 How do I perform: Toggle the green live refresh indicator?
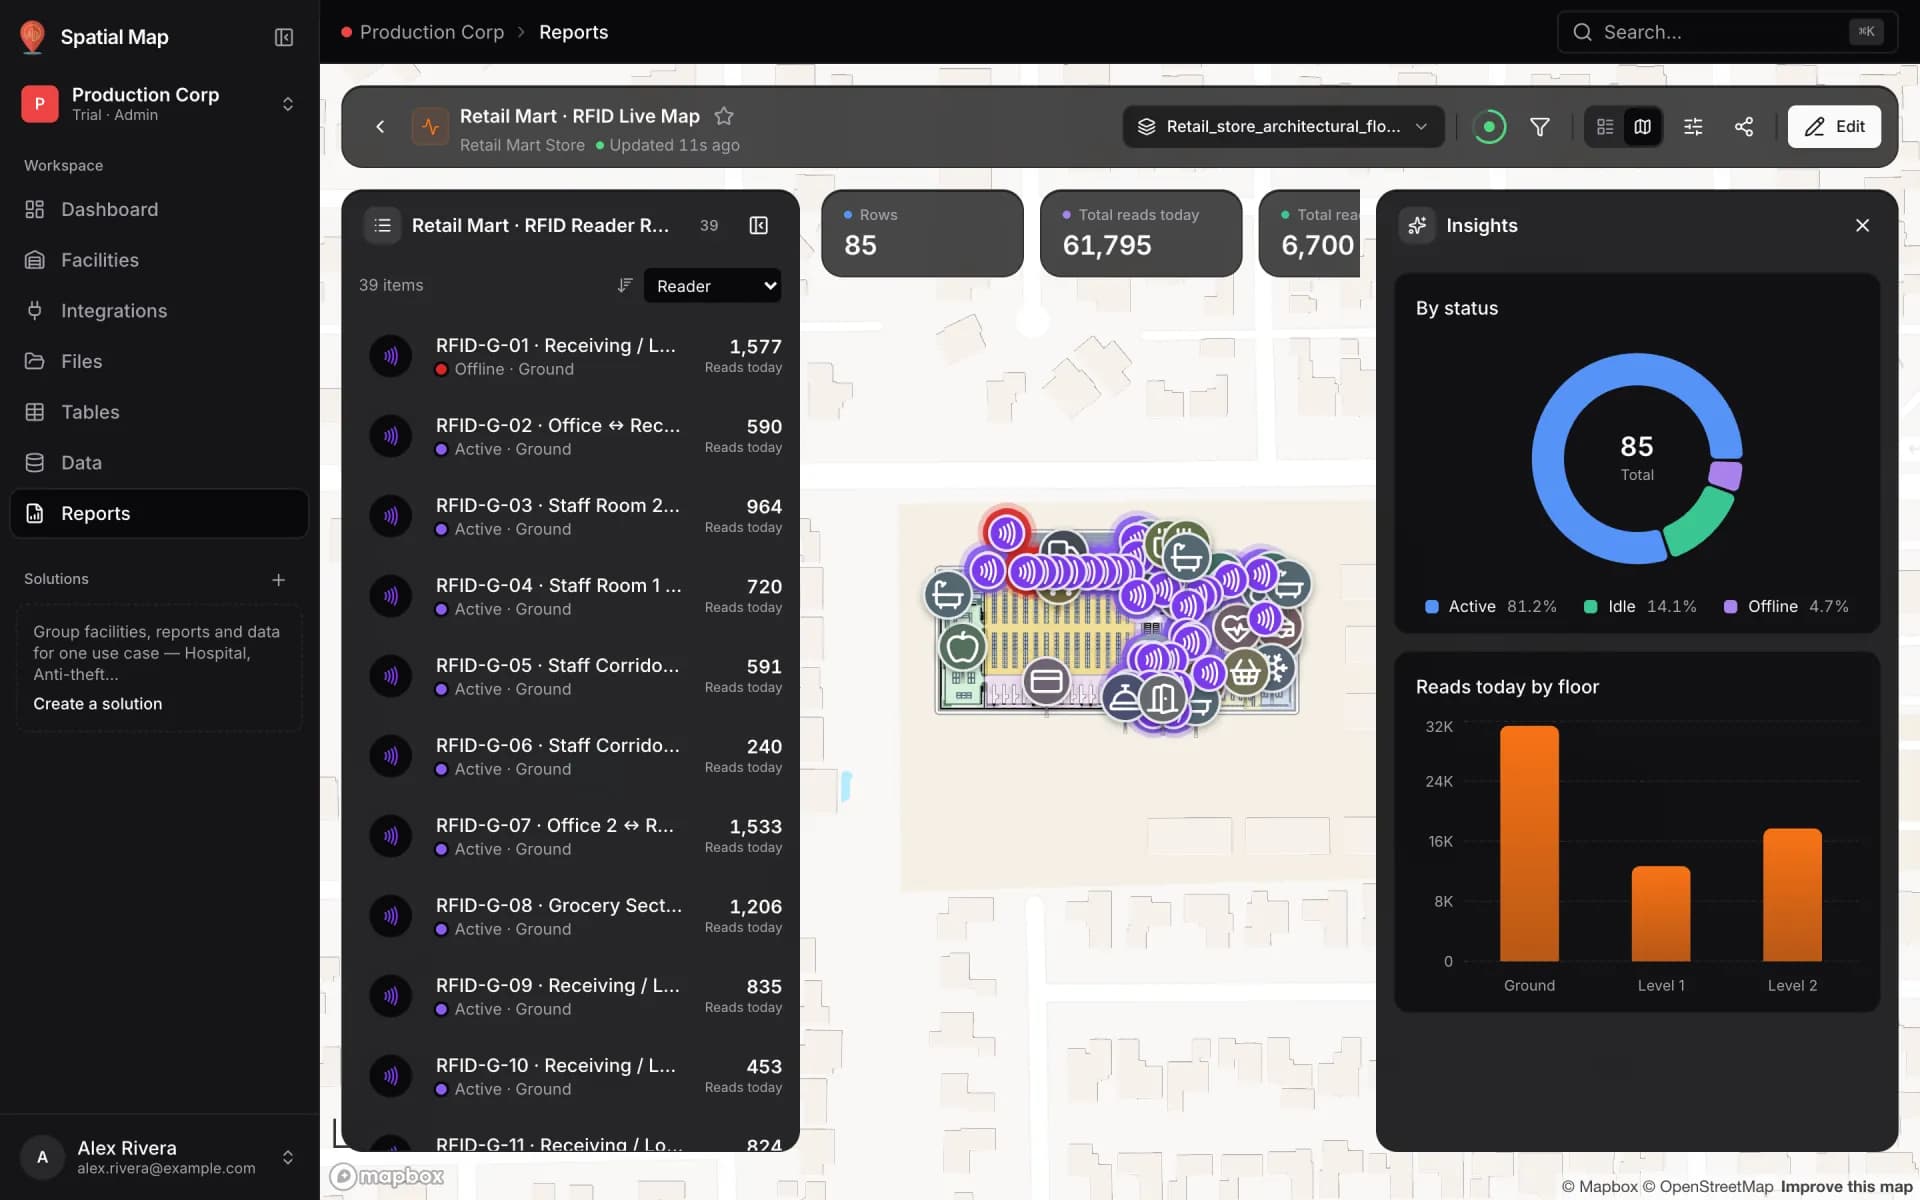[1489, 127]
